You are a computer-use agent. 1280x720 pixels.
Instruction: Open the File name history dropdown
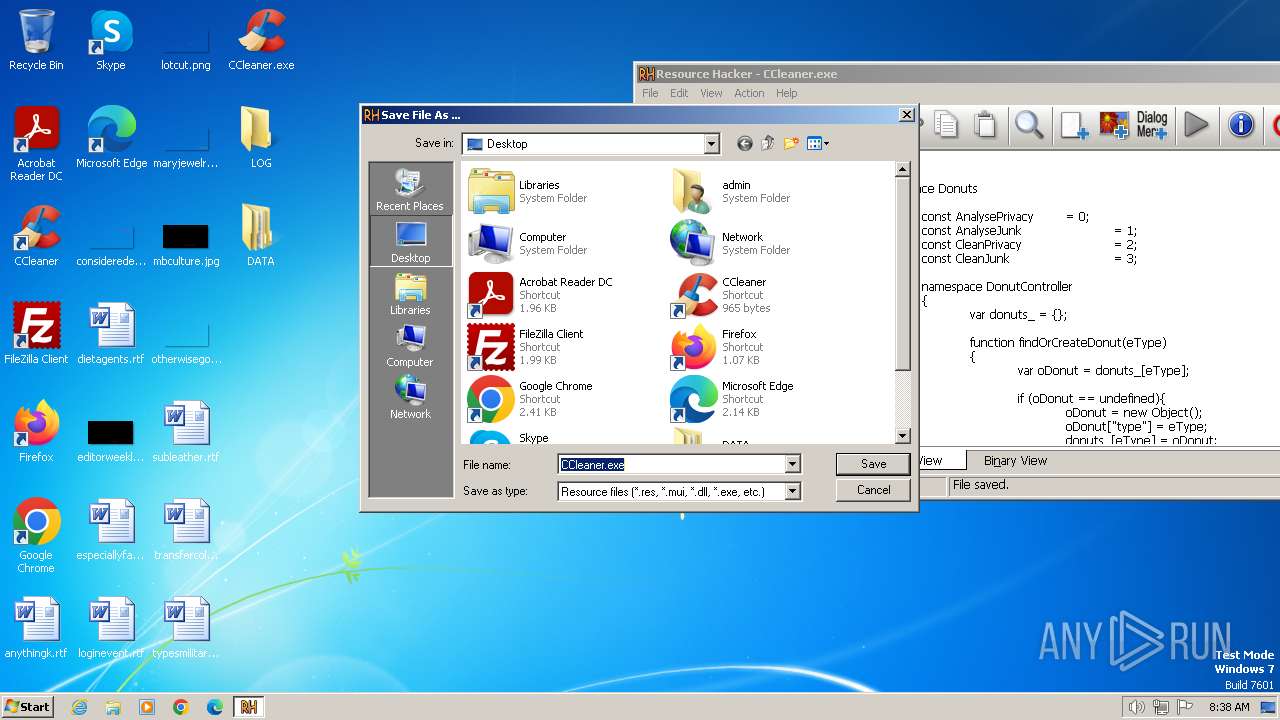click(x=792, y=464)
